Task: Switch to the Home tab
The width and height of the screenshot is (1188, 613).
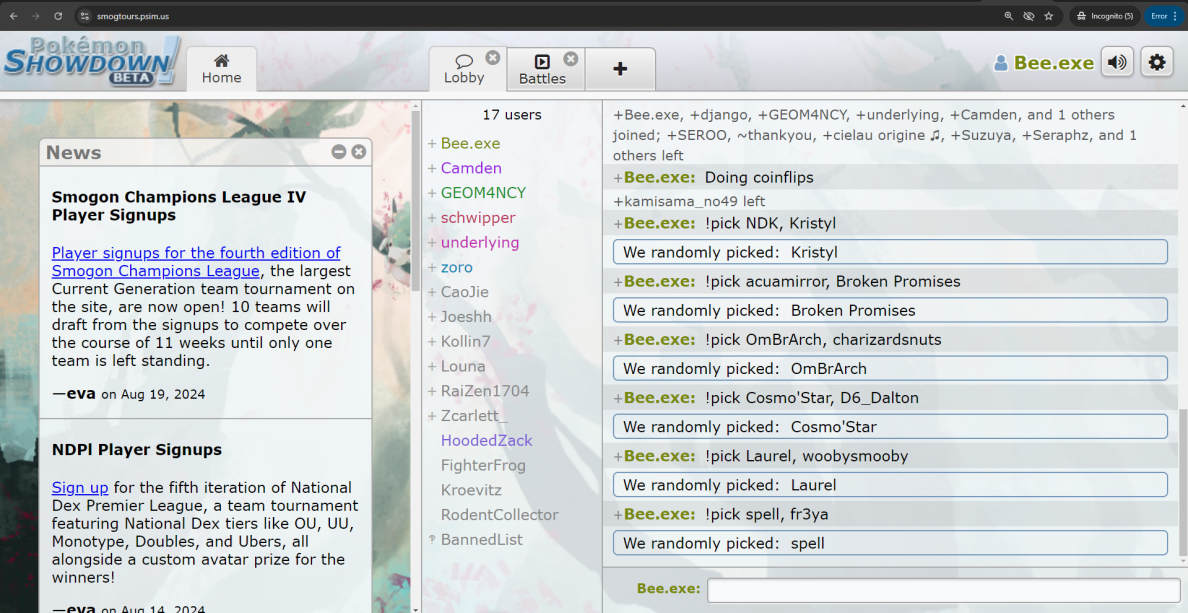Action: 221,69
